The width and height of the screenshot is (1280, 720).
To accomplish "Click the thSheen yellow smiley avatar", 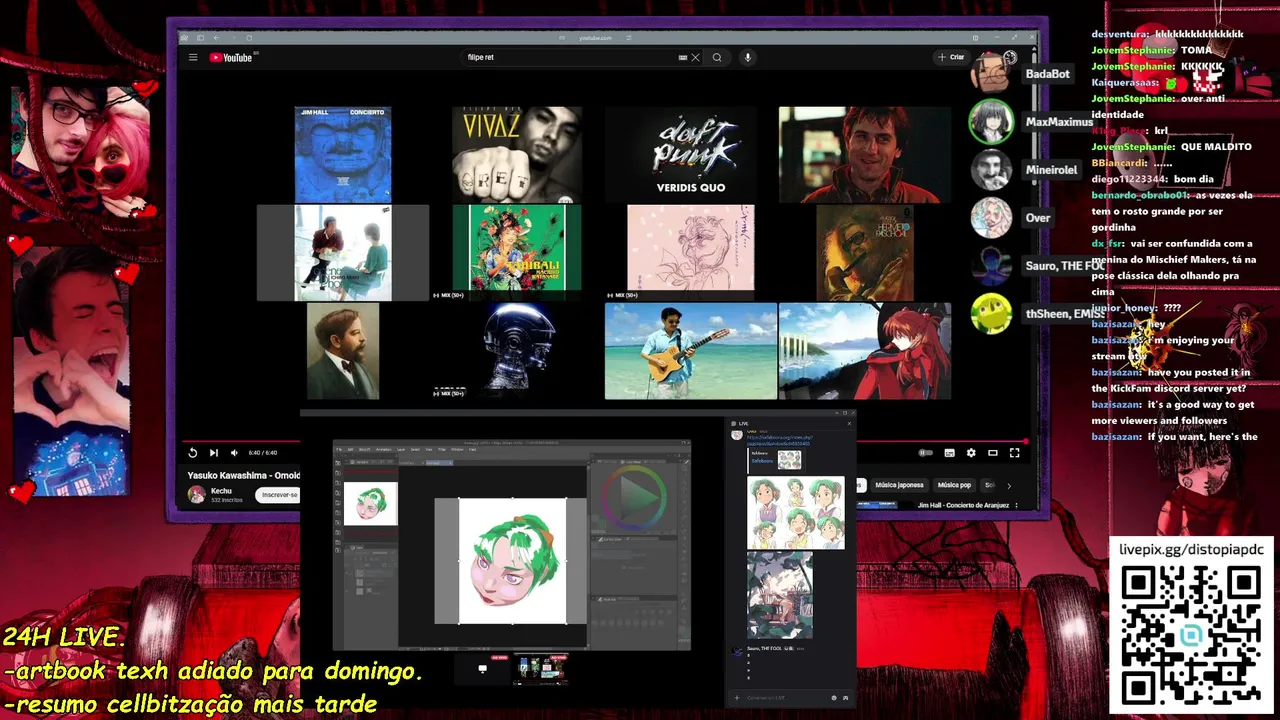I will point(991,314).
